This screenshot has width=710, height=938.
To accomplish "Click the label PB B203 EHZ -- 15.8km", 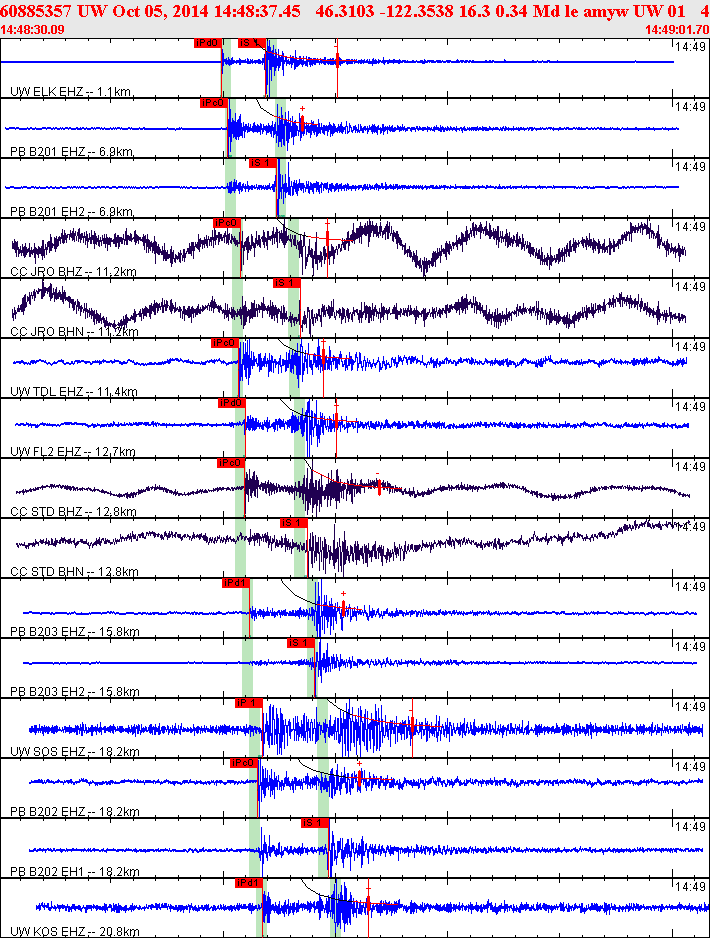I will tap(75, 632).
